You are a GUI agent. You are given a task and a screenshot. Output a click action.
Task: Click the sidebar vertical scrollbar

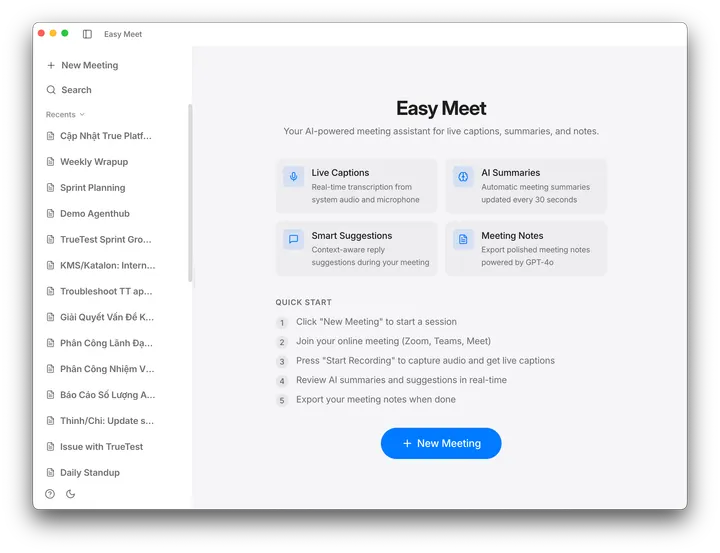click(x=190, y=193)
